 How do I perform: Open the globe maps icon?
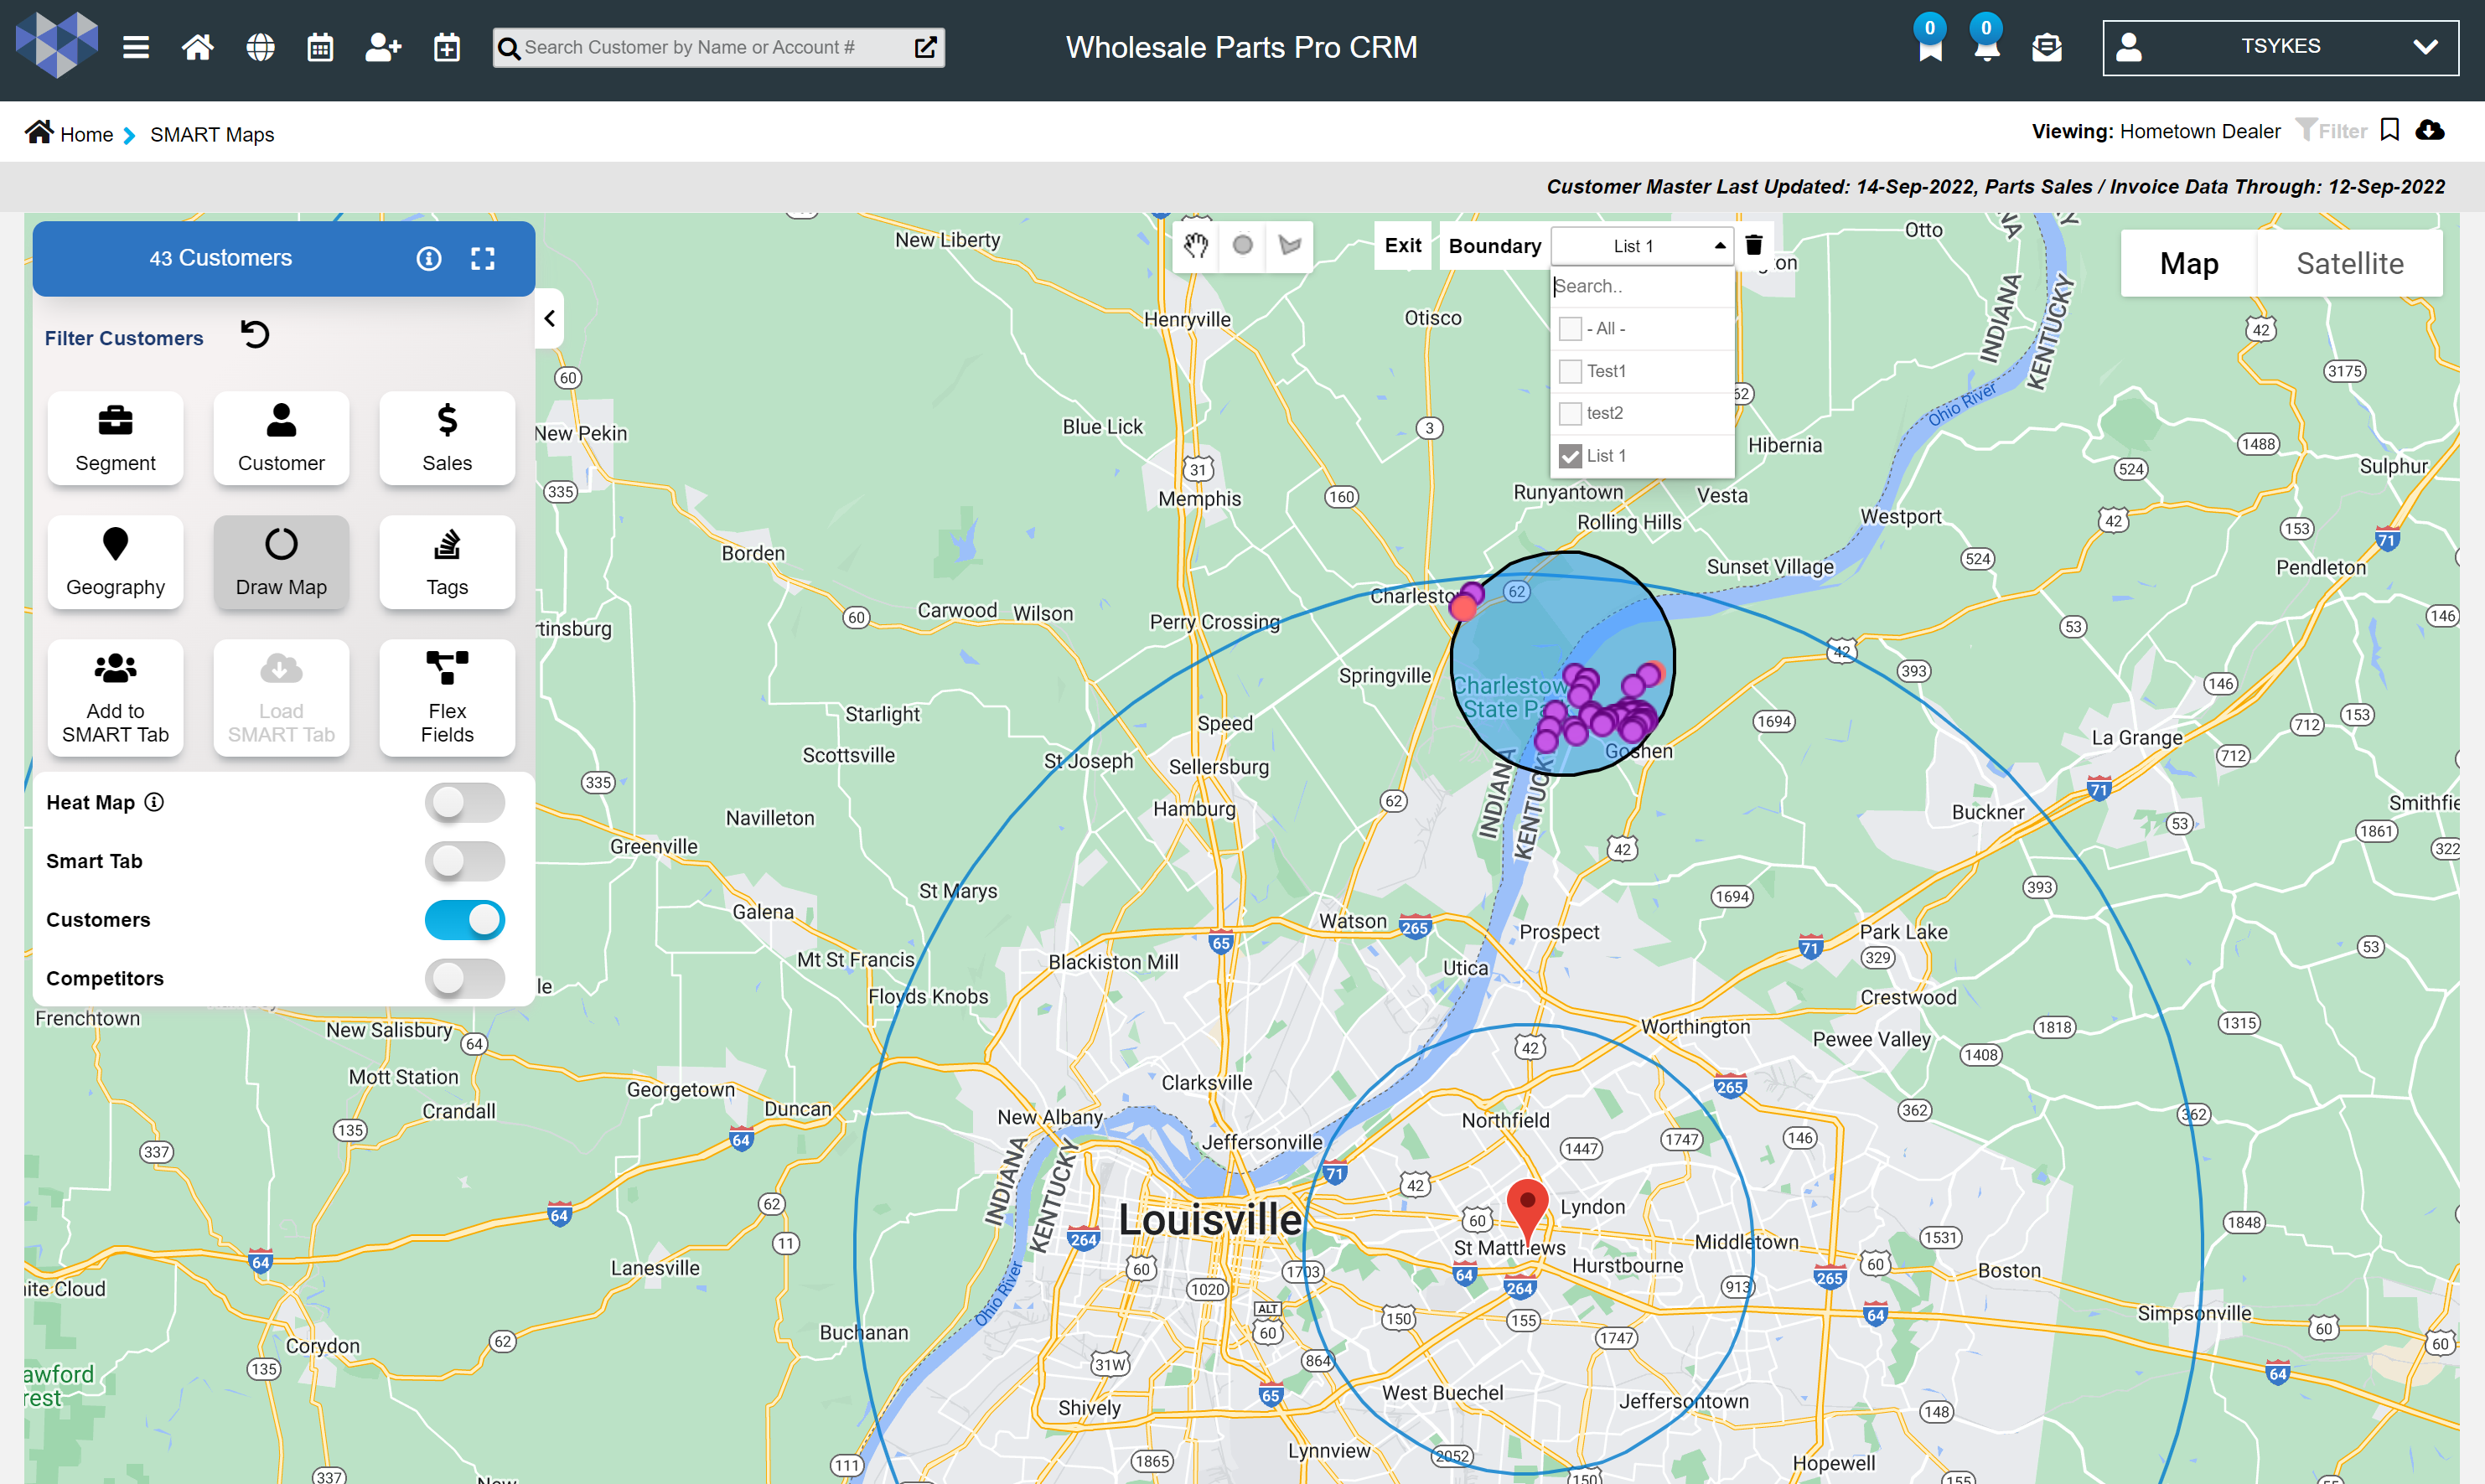pos(260,47)
